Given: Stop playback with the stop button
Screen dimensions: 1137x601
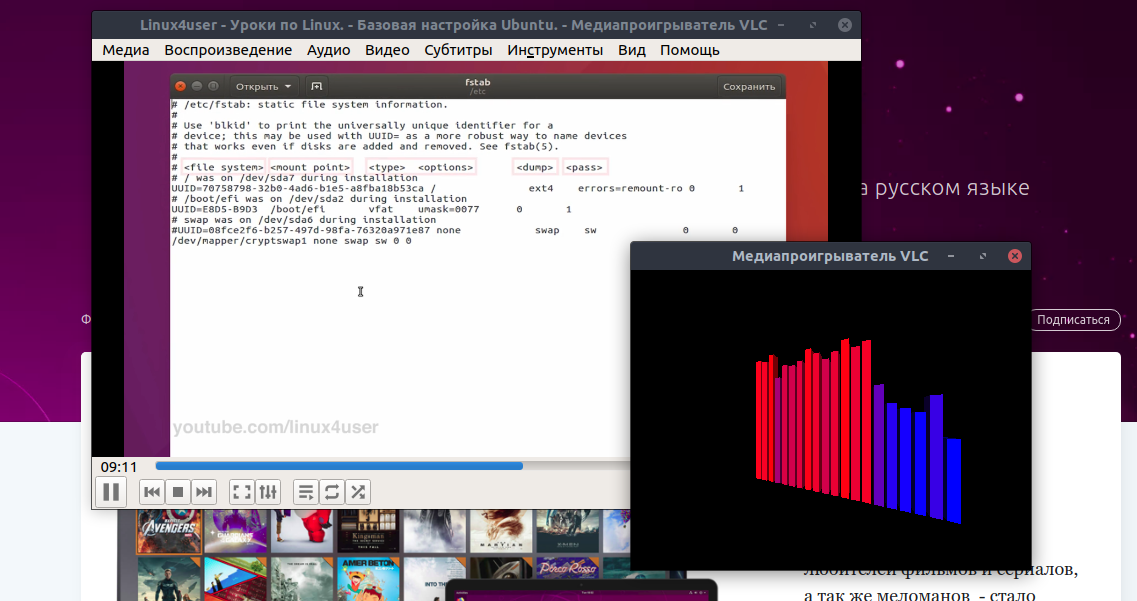Looking at the screenshot, I should point(178,491).
